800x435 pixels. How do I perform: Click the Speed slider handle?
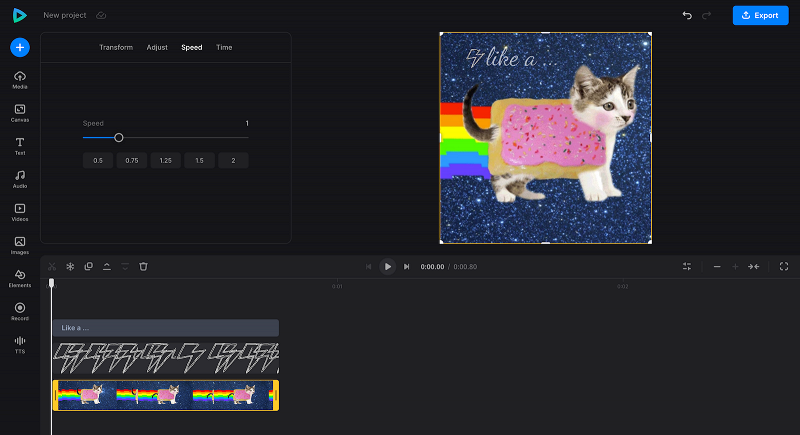[118, 138]
